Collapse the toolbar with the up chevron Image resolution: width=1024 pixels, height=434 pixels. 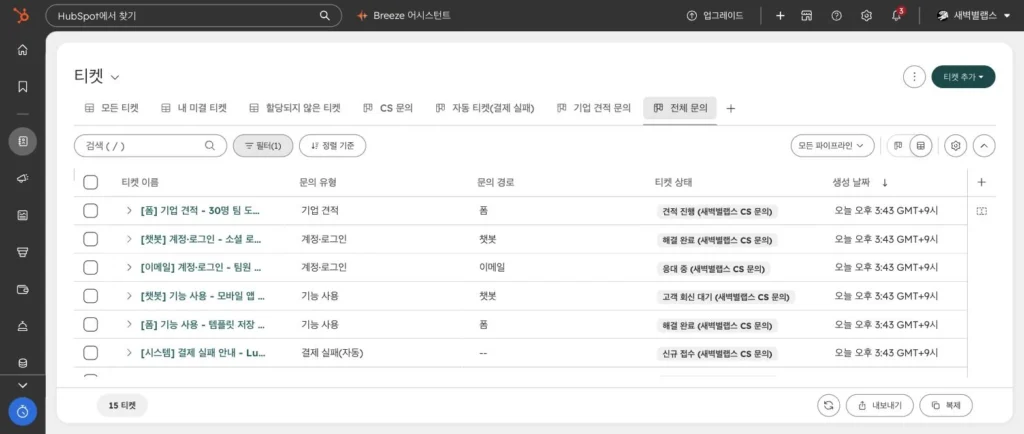(984, 146)
